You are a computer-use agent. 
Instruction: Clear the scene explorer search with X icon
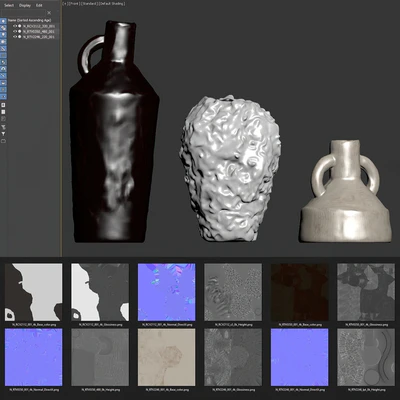click(x=49, y=13)
